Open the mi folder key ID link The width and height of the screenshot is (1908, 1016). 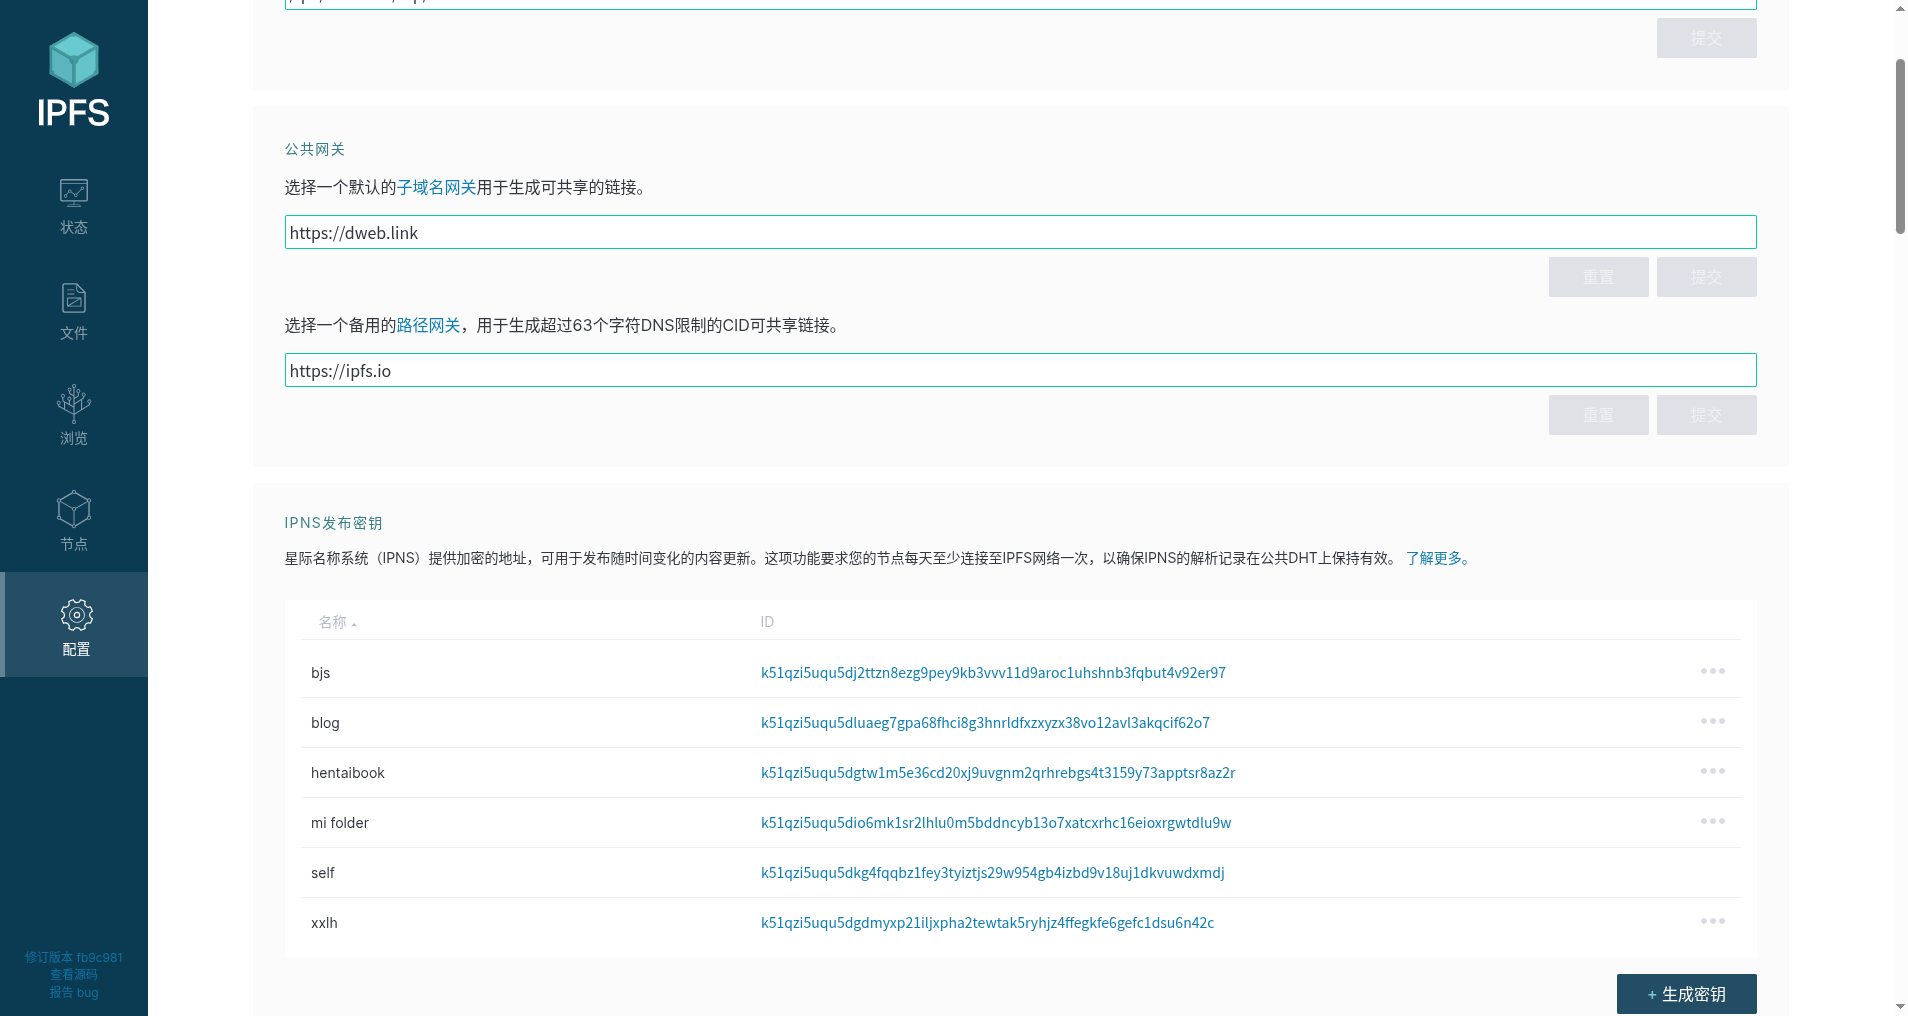click(x=996, y=823)
